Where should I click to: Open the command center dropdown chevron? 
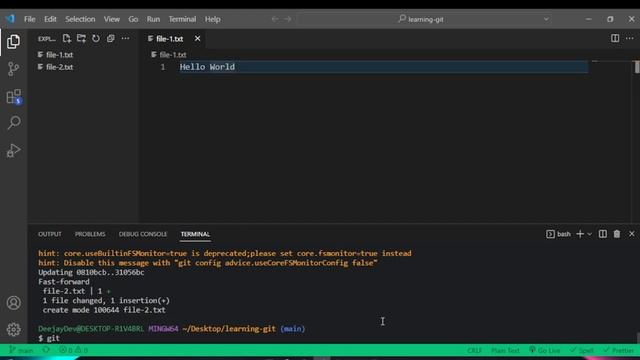546,19
